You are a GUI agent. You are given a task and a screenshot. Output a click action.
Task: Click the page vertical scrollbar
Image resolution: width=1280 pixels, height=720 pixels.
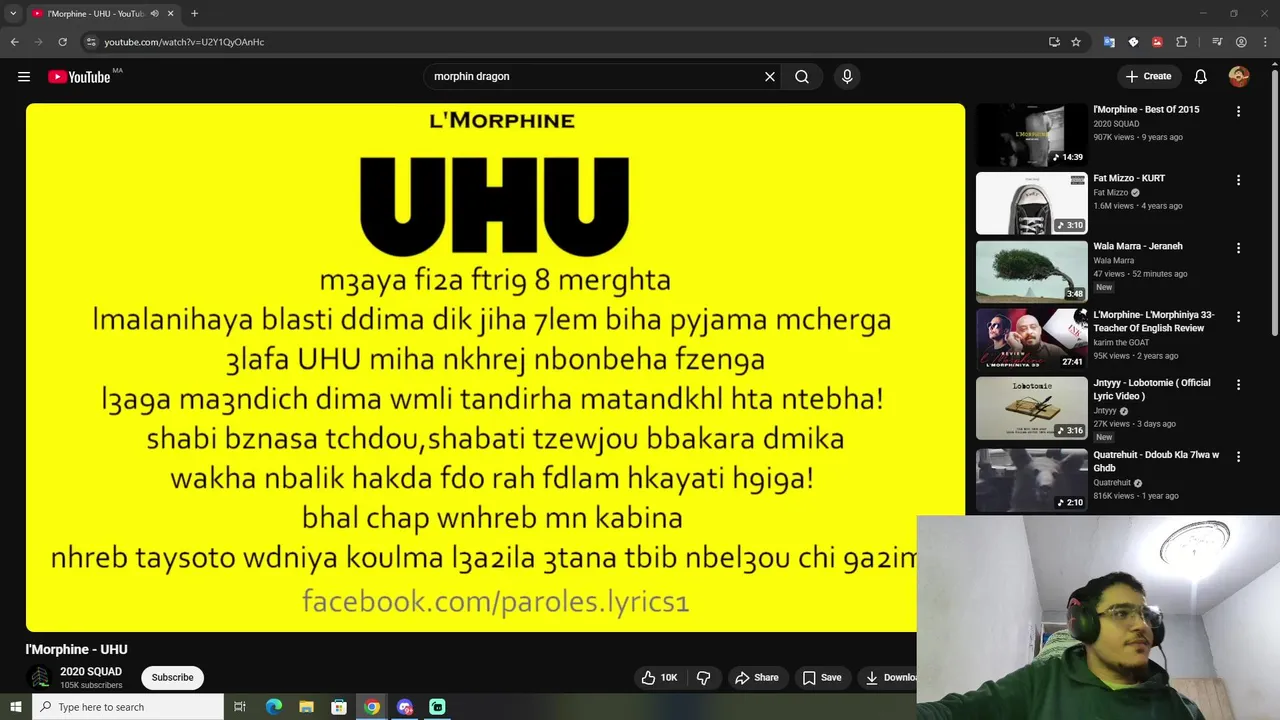[1274, 205]
